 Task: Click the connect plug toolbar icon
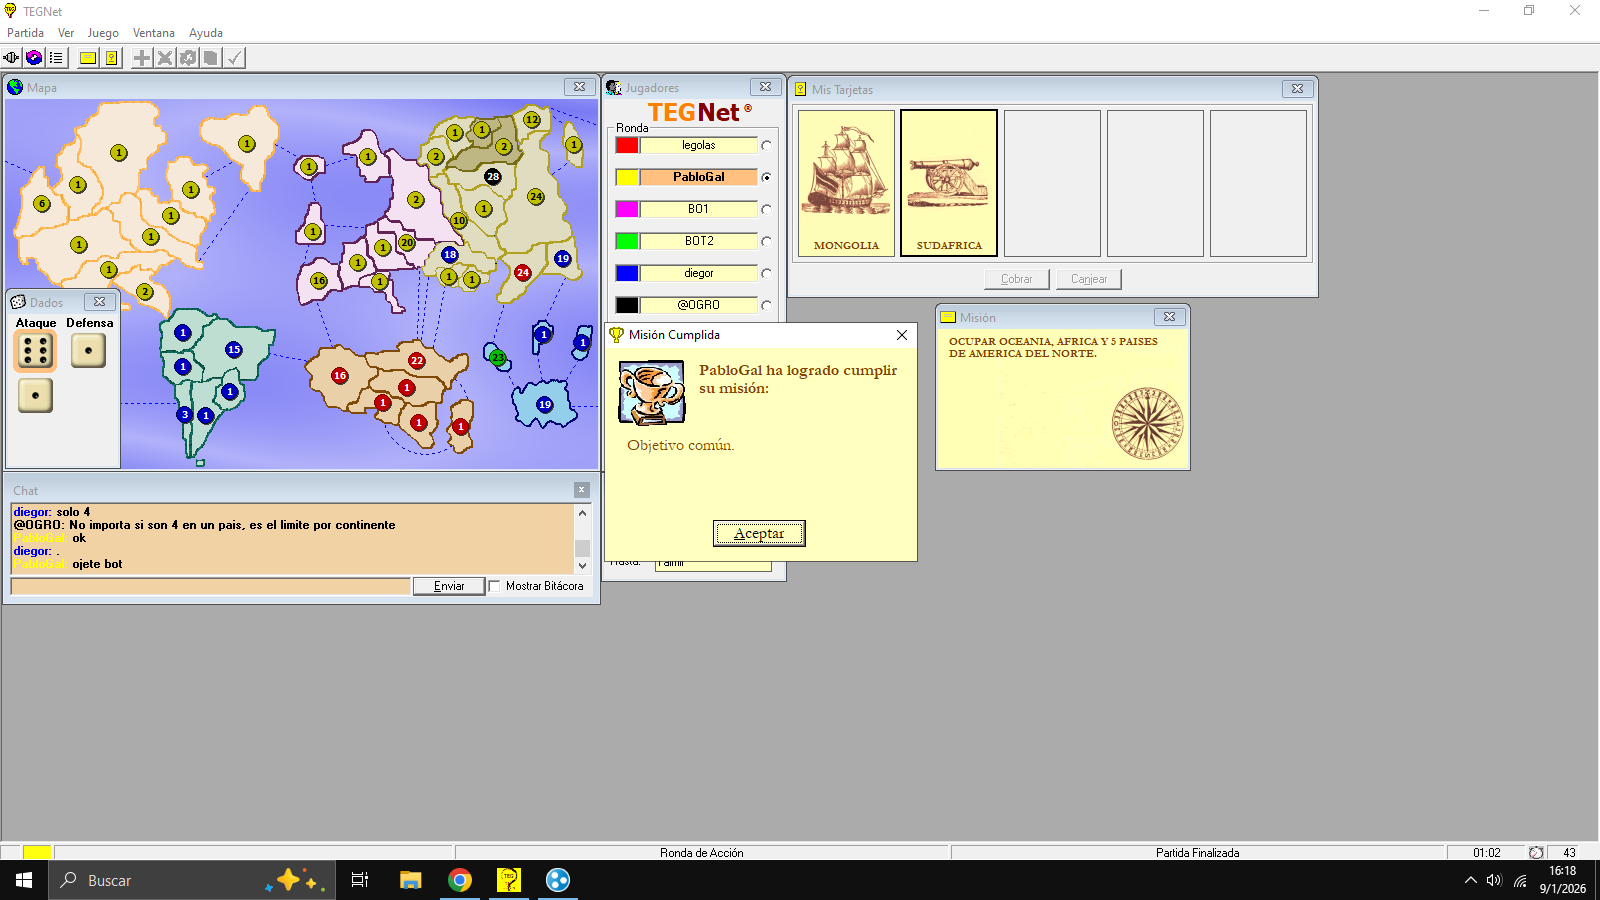pyautogui.click(x=12, y=58)
